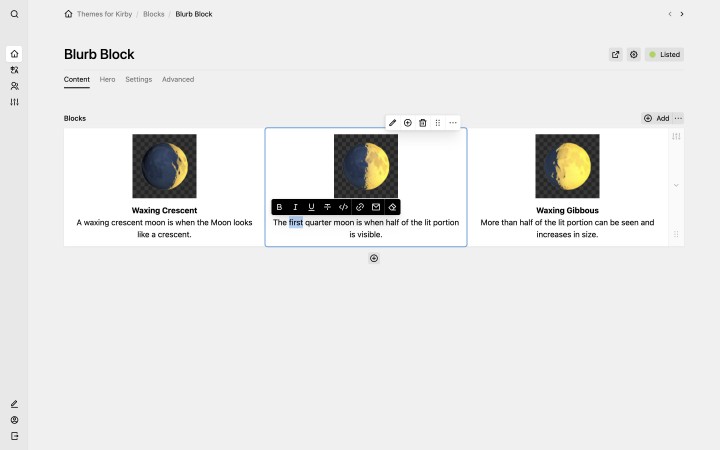Go to Site home in sidebar
The height and width of the screenshot is (450, 720).
point(14,54)
